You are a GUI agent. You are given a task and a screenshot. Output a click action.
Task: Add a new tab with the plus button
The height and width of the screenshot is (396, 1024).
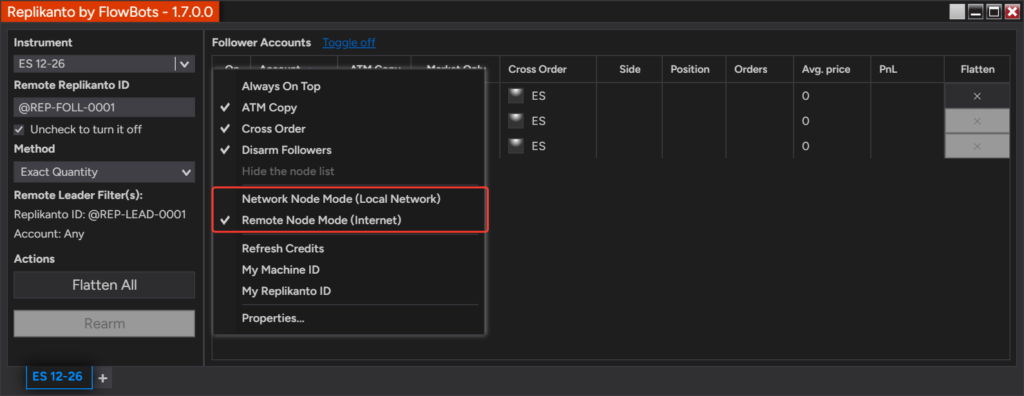tap(103, 377)
